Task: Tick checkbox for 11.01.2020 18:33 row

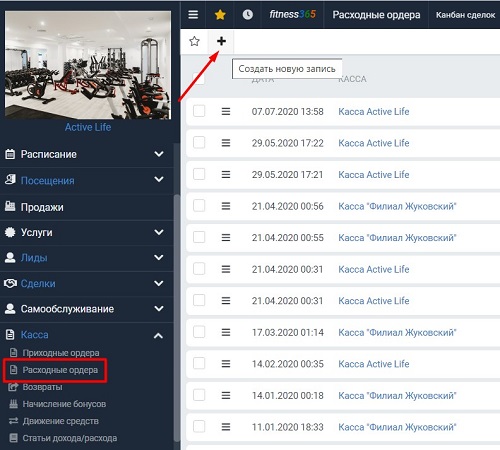Action: (x=199, y=427)
